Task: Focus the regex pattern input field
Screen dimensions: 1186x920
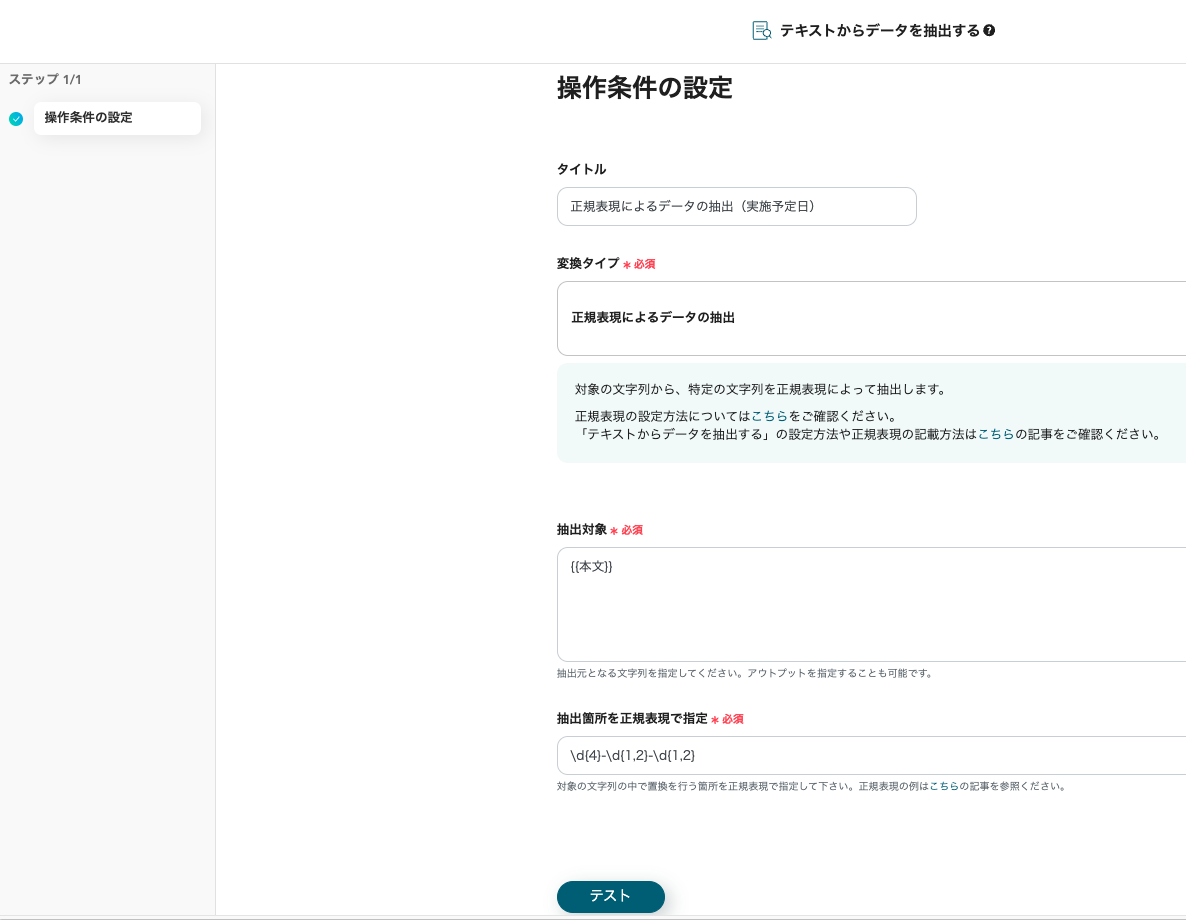Action: (870, 756)
